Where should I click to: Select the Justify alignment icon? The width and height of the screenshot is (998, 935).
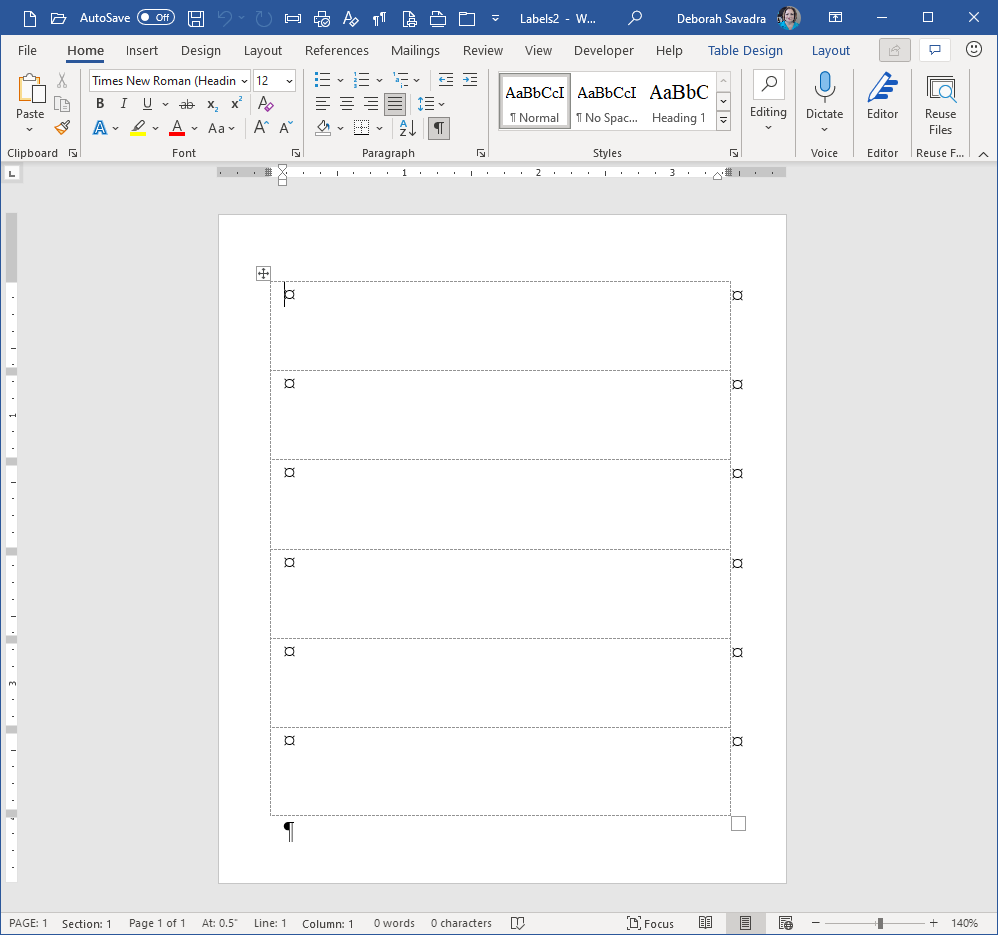[395, 104]
